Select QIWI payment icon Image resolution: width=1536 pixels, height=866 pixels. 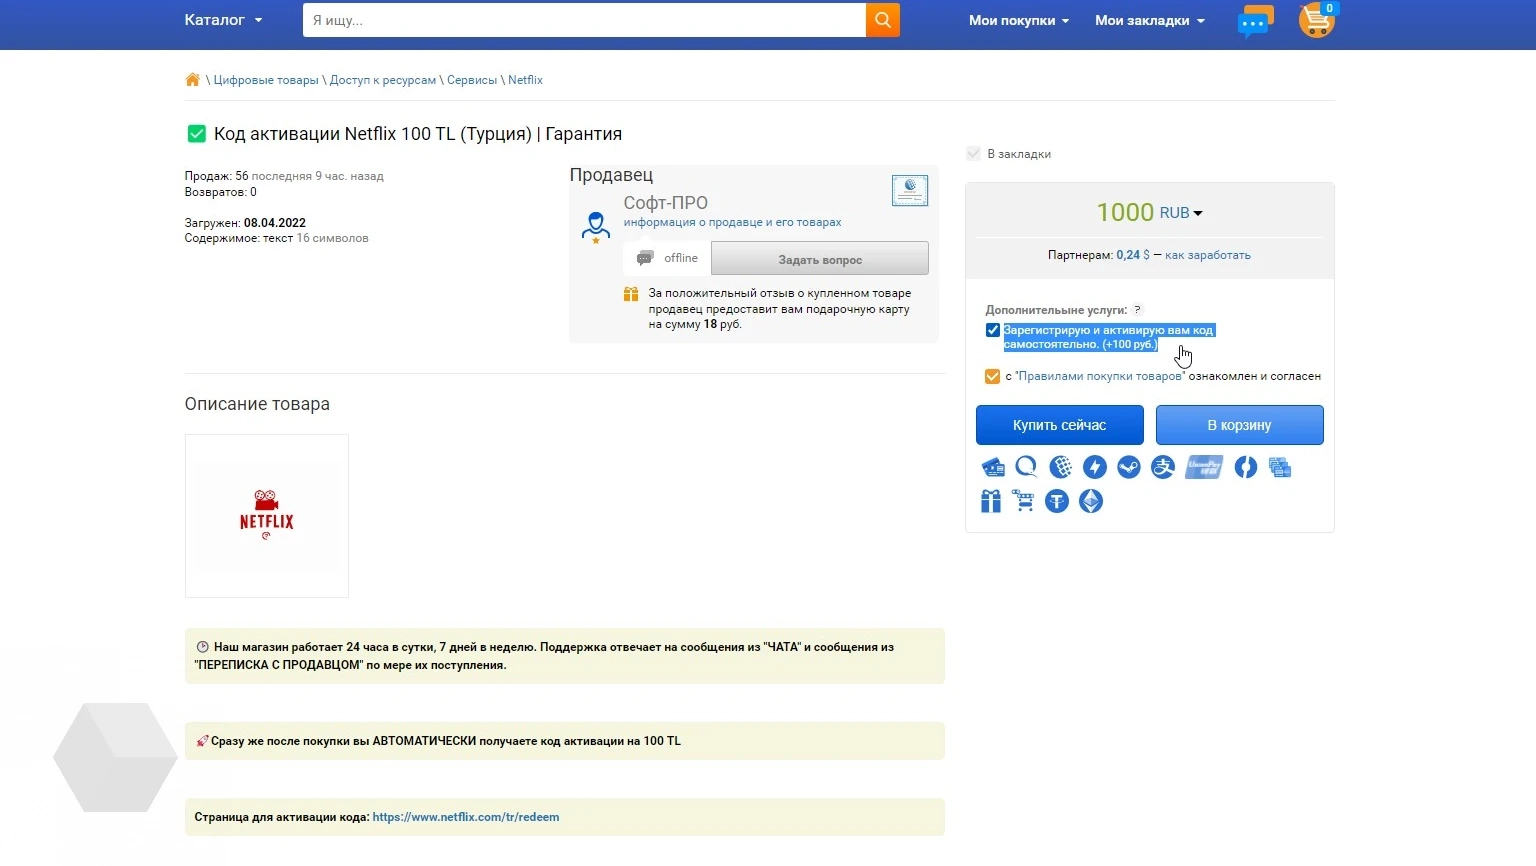(x=1026, y=467)
